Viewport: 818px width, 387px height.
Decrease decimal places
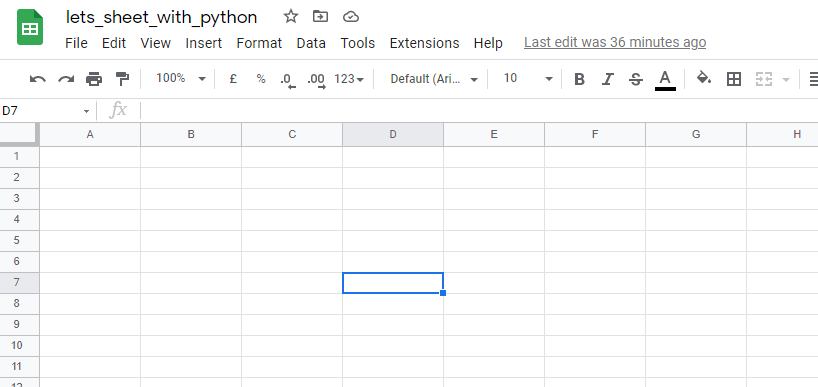(x=288, y=80)
